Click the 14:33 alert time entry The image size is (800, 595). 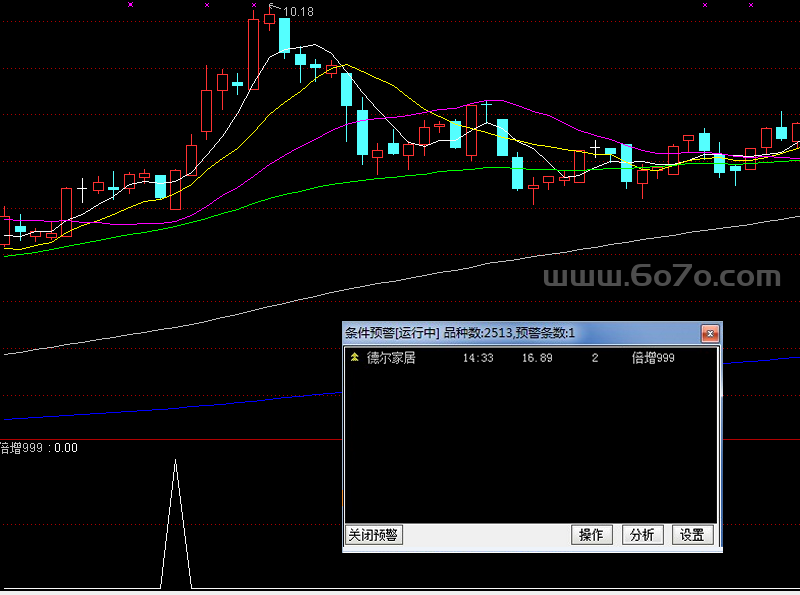pos(478,358)
